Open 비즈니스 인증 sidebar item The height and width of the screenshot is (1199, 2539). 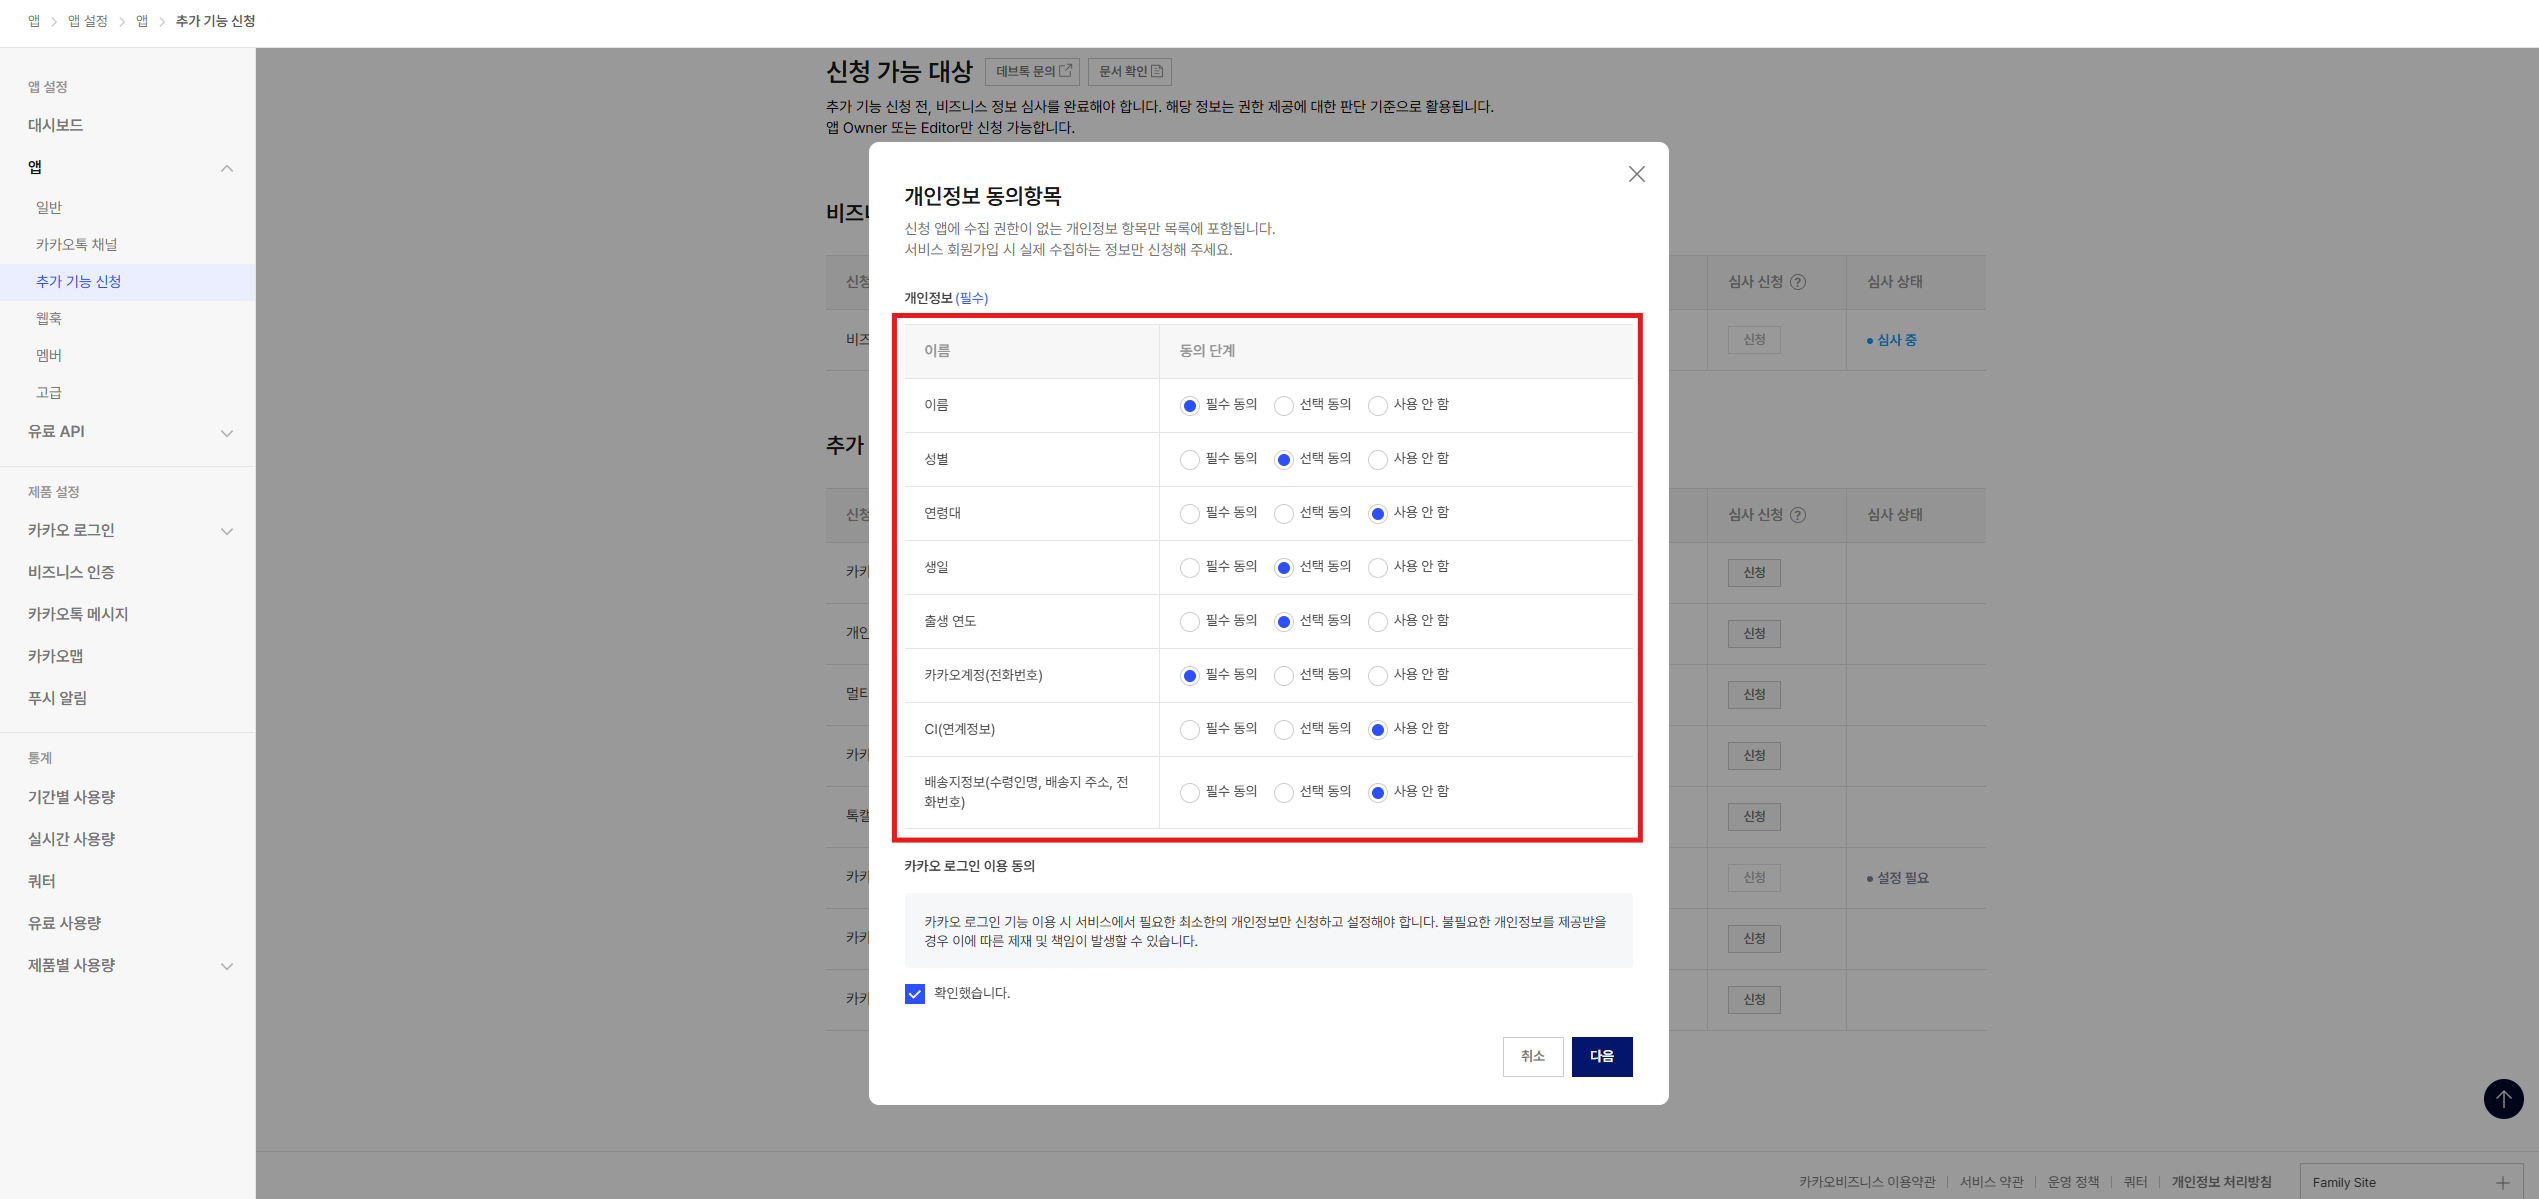(x=71, y=572)
